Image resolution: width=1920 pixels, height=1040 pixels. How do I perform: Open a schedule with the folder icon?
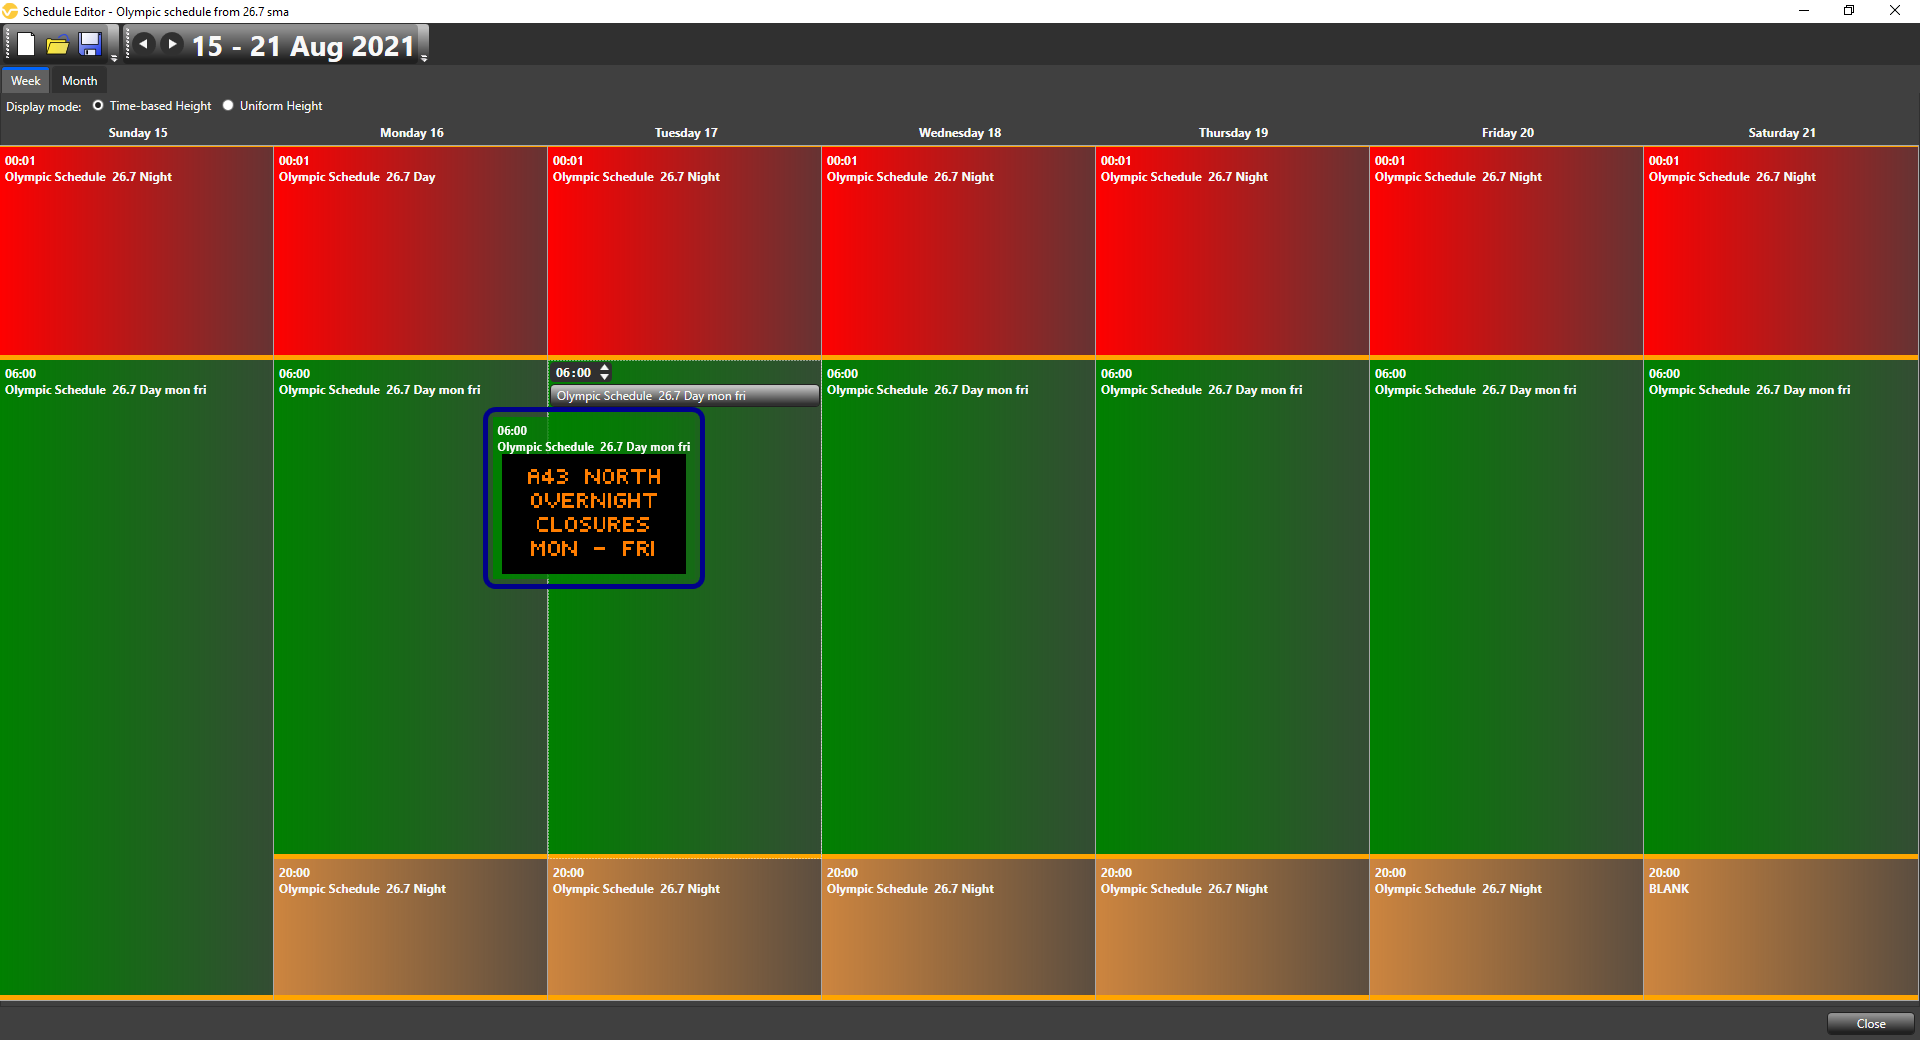(x=58, y=45)
